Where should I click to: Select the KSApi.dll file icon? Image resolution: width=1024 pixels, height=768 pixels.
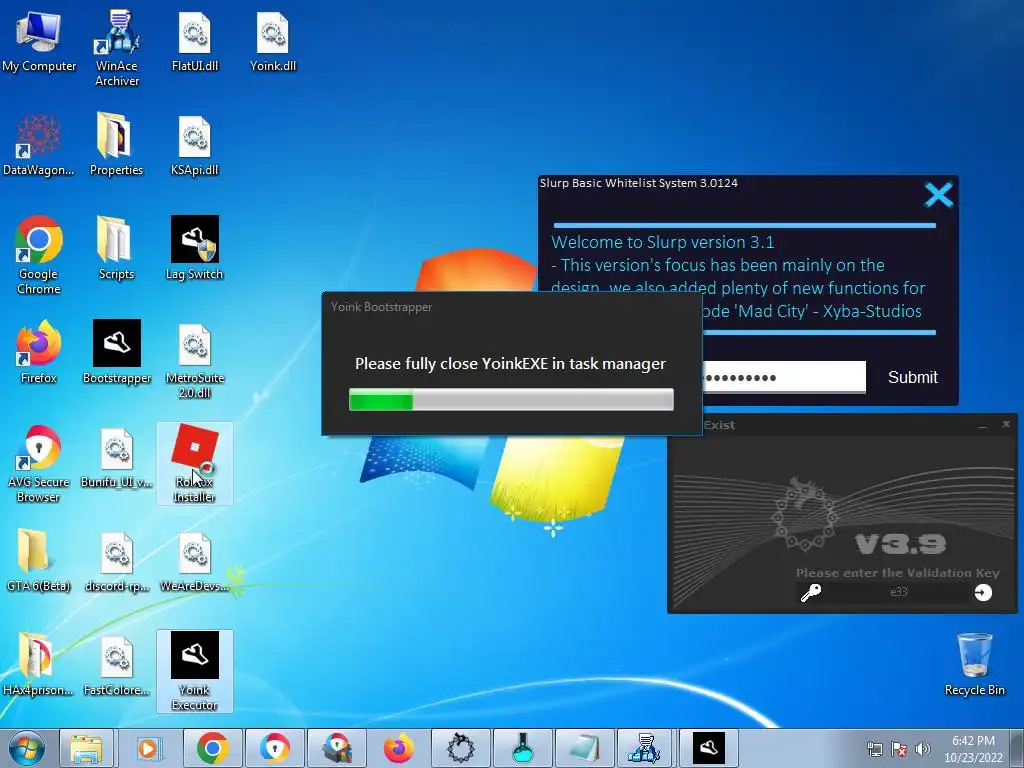tap(195, 145)
